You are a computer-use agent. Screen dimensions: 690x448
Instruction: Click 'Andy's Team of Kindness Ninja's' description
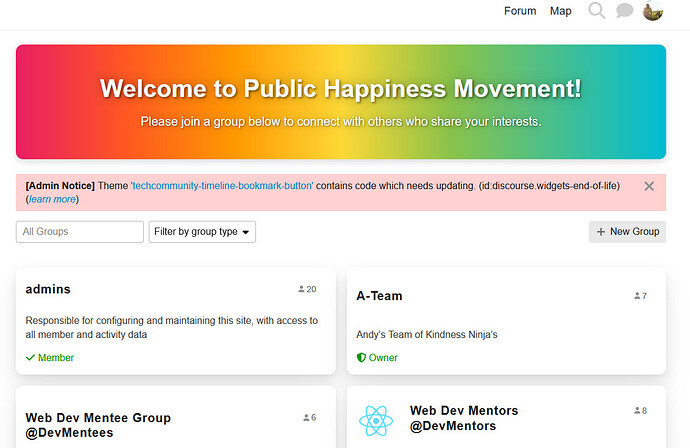tap(427, 334)
